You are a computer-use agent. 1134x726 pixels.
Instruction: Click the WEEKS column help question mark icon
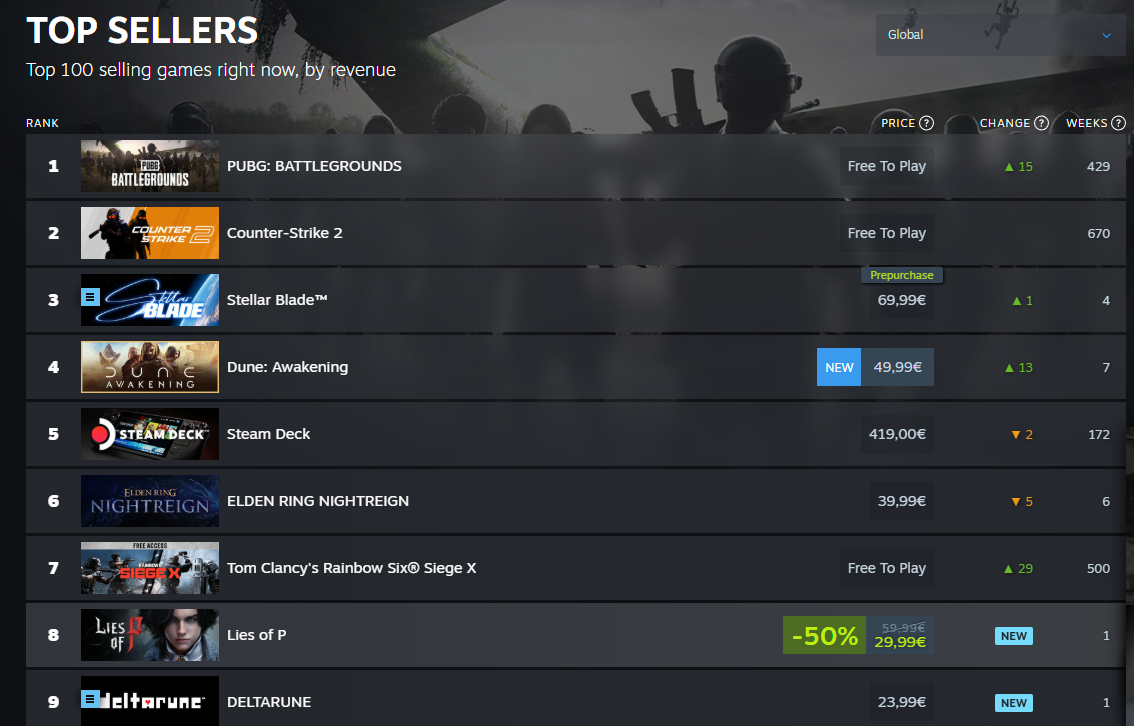(x=1118, y=123)
